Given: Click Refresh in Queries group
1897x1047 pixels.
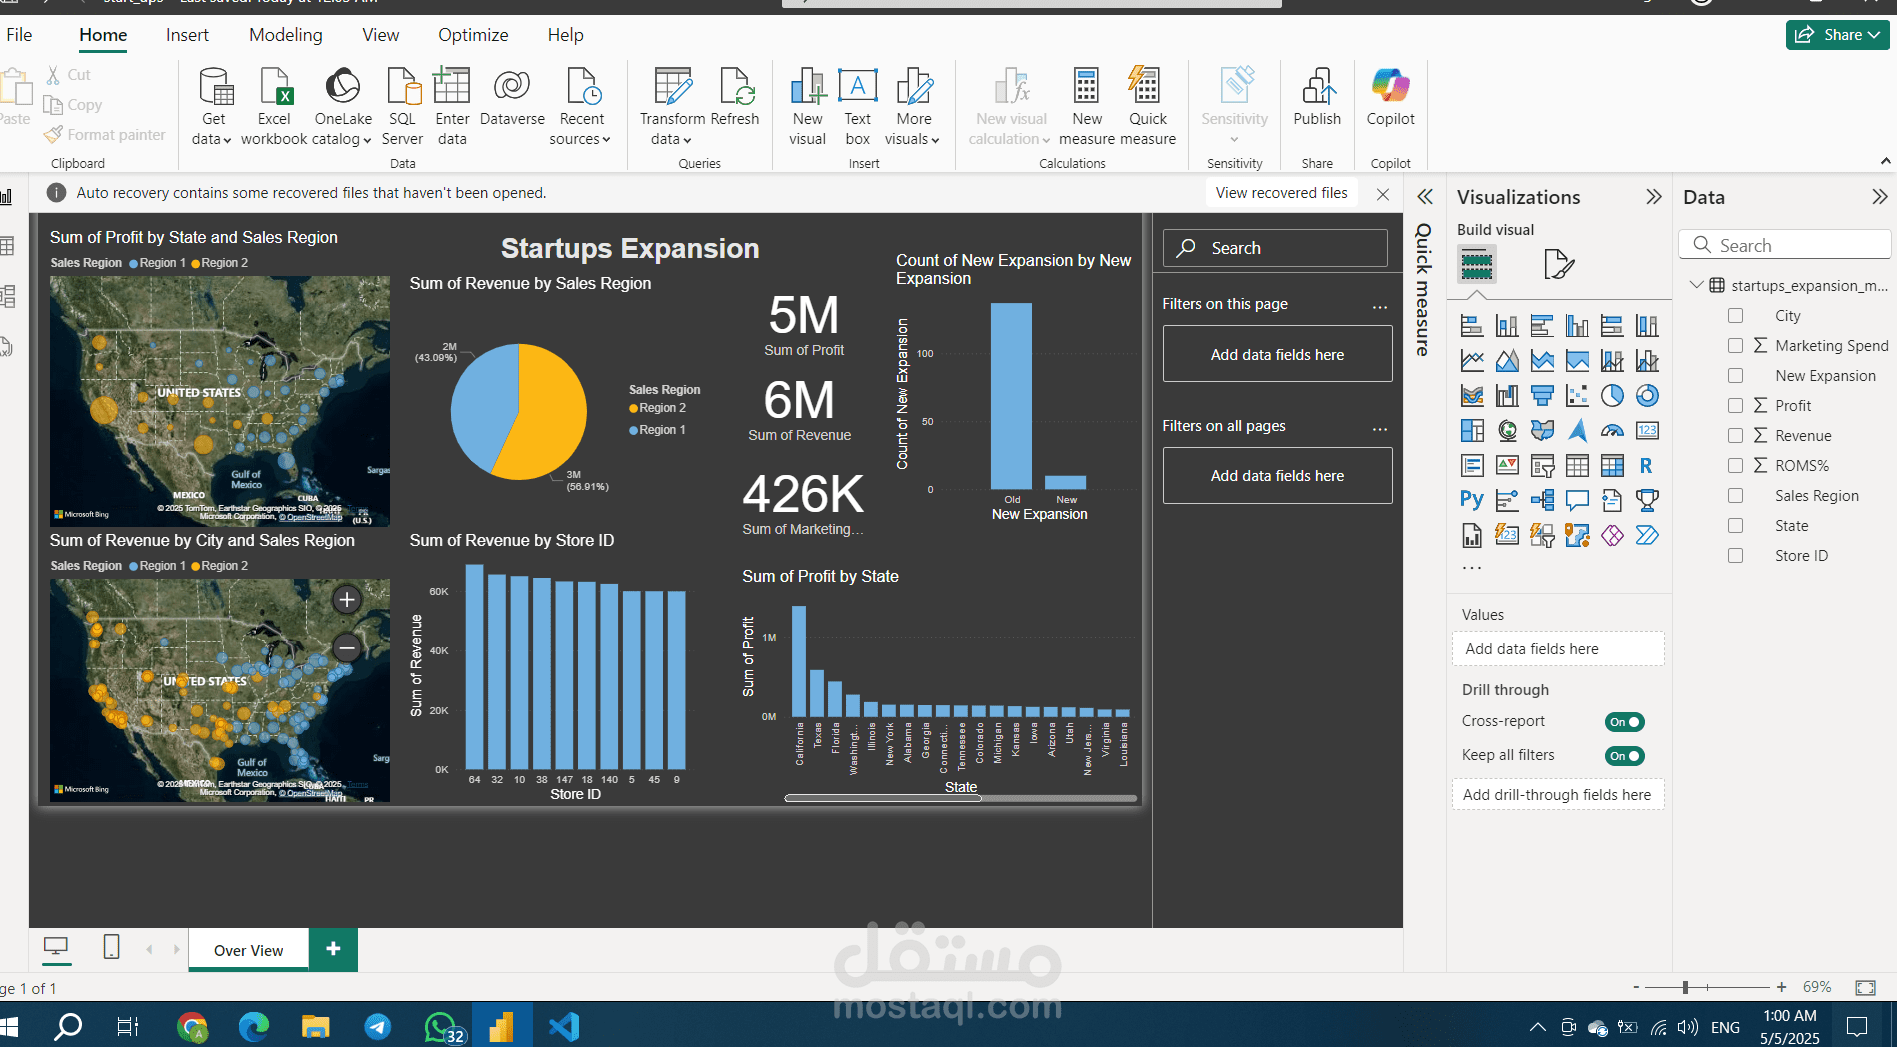Looking at the screenshot, I should coord(735,98).
